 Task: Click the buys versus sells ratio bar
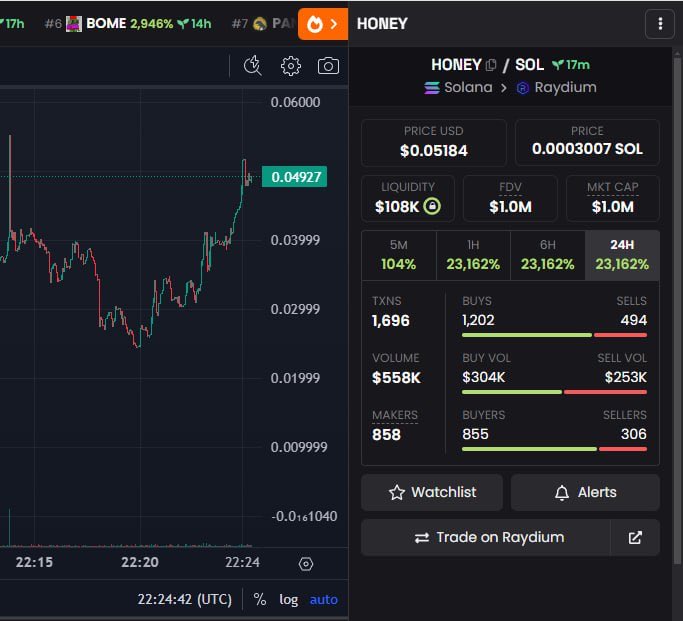click(555, 335)
